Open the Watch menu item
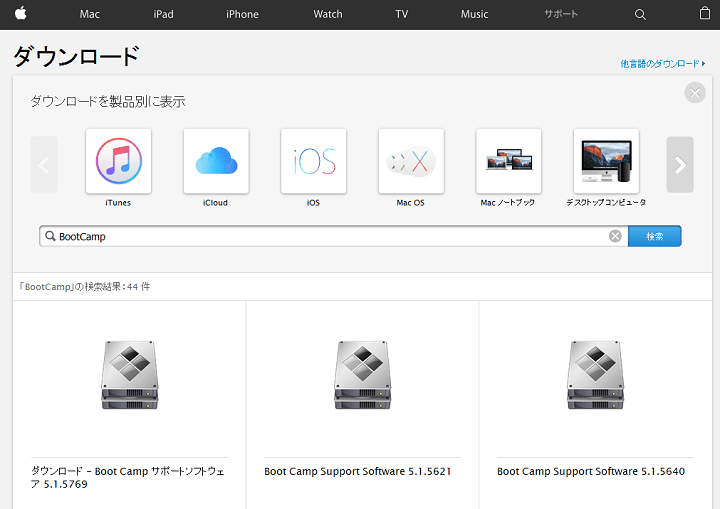Image resolution: width=720 pixels, height=509 pixels. coord(328,14)
